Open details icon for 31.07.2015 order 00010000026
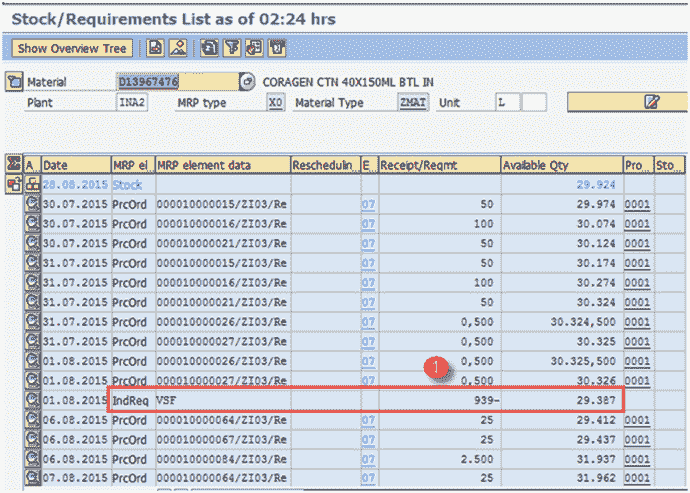 pos(32,322)
